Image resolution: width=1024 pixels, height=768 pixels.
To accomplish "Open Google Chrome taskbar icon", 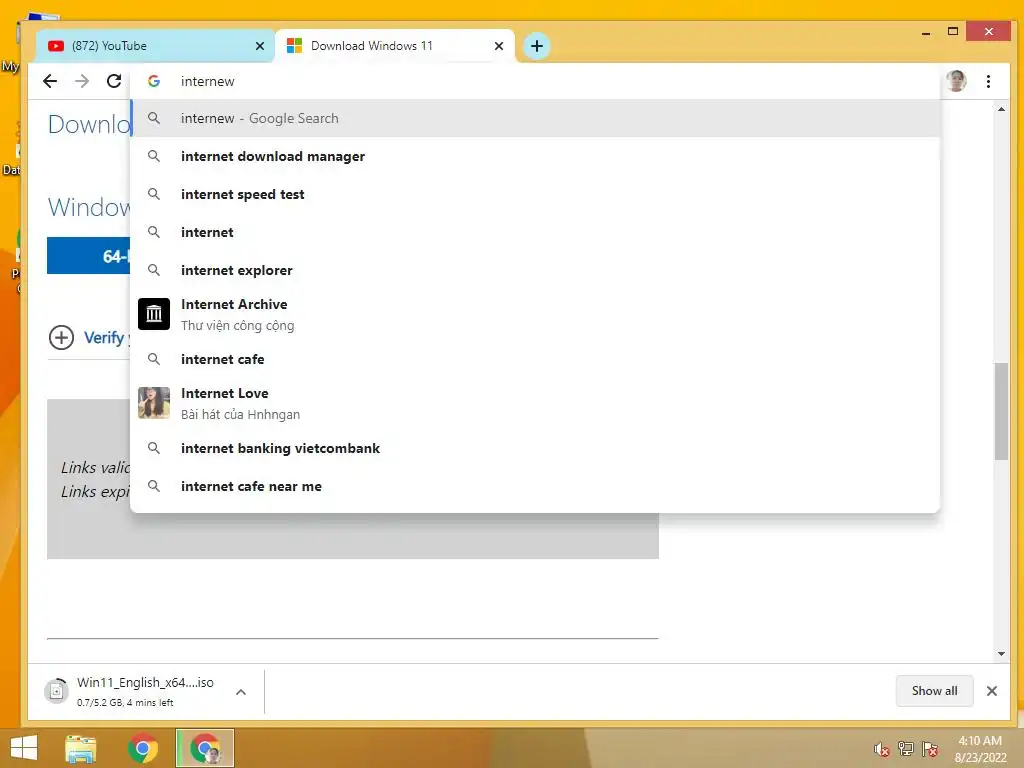I will coord(142,748).
